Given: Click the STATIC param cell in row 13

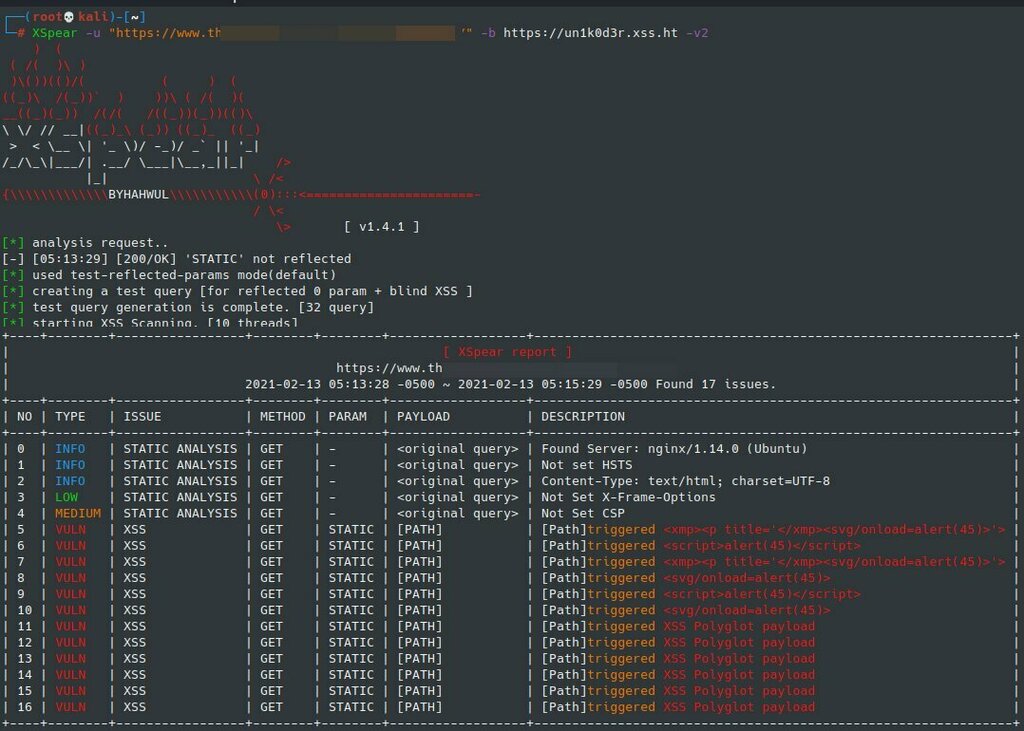Looking at the screenshot, I should click(x=351, y=658).
